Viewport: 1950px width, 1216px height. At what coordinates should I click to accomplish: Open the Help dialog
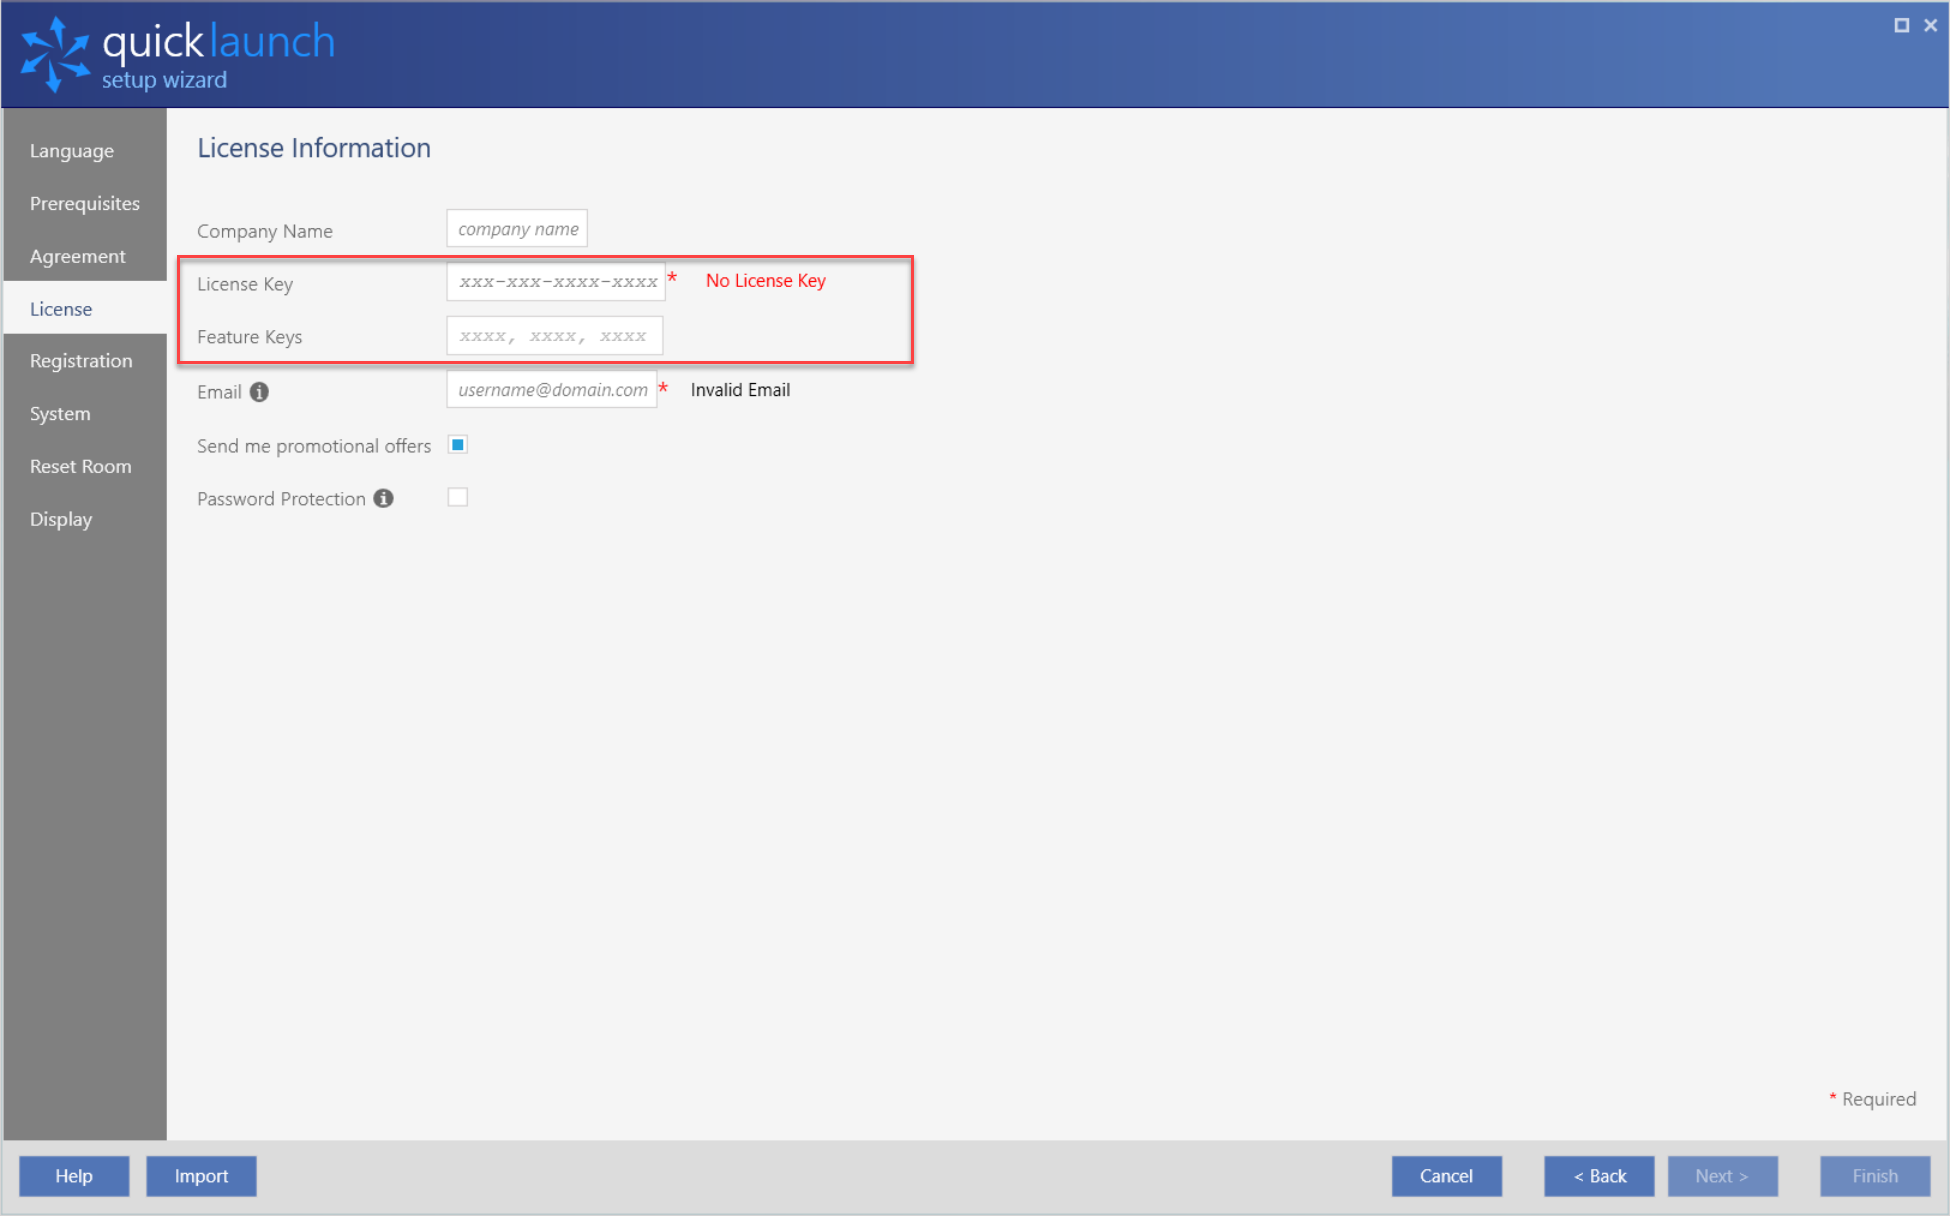[x=73, y=1176]
